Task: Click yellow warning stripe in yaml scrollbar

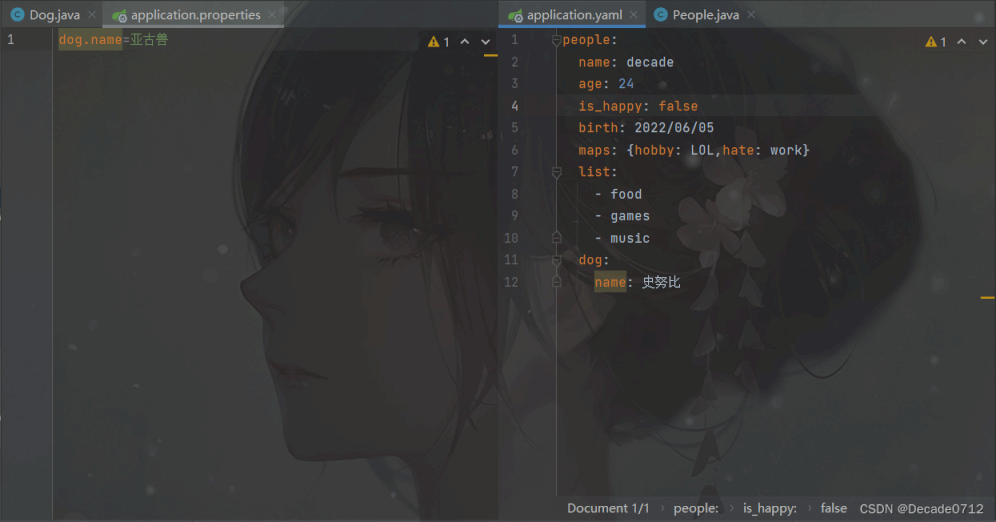Action: click(x=987, y=298)
